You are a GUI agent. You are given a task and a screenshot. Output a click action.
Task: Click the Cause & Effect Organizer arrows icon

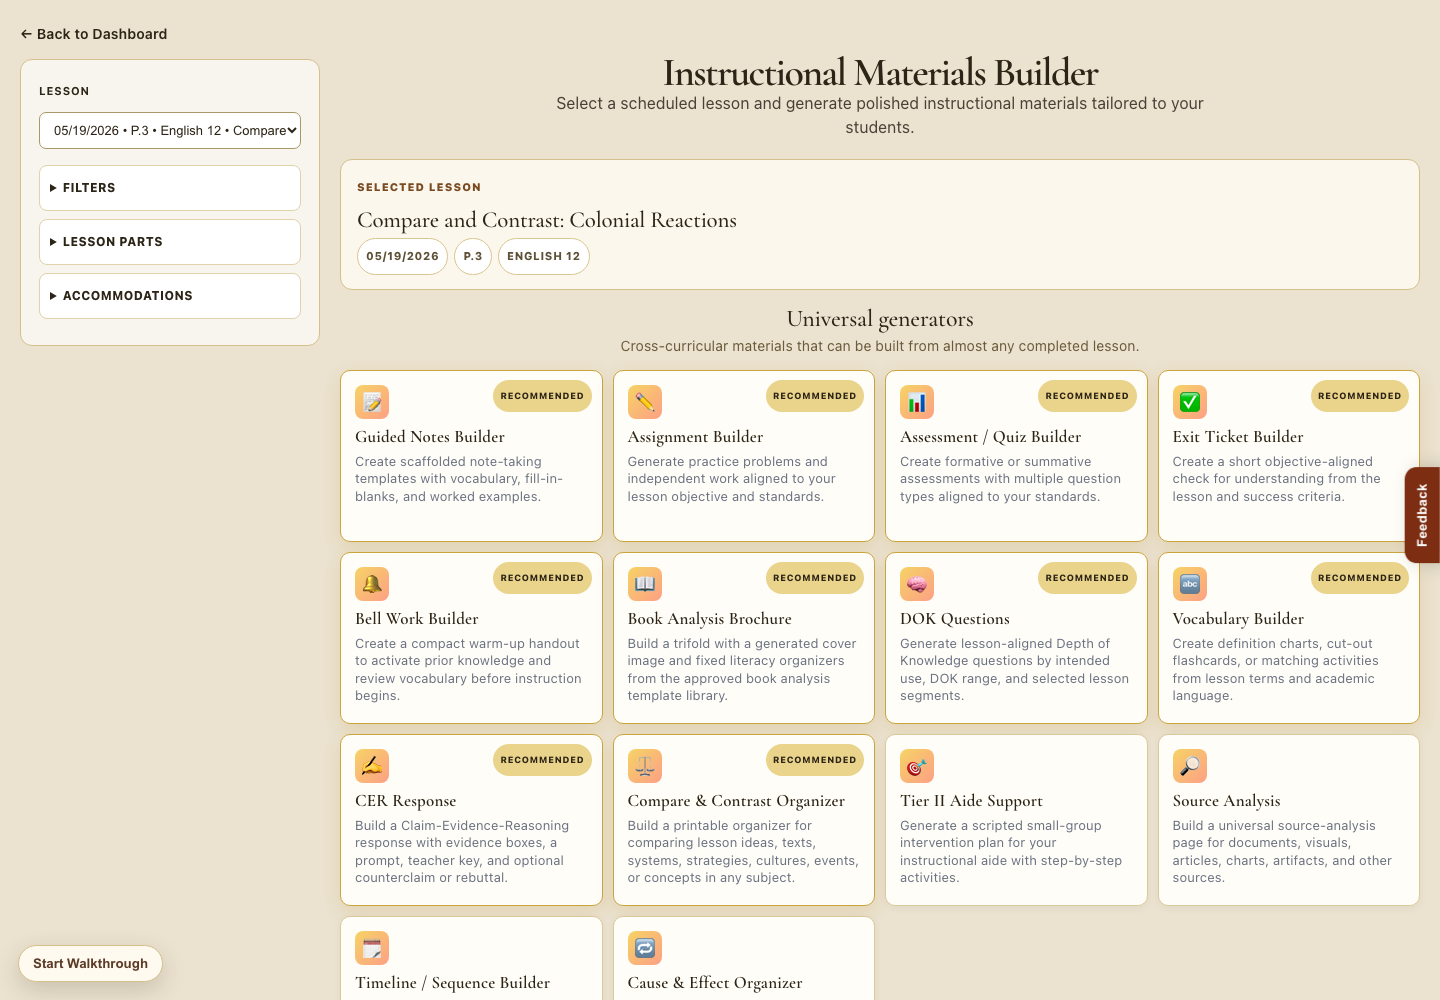[645, 948]
